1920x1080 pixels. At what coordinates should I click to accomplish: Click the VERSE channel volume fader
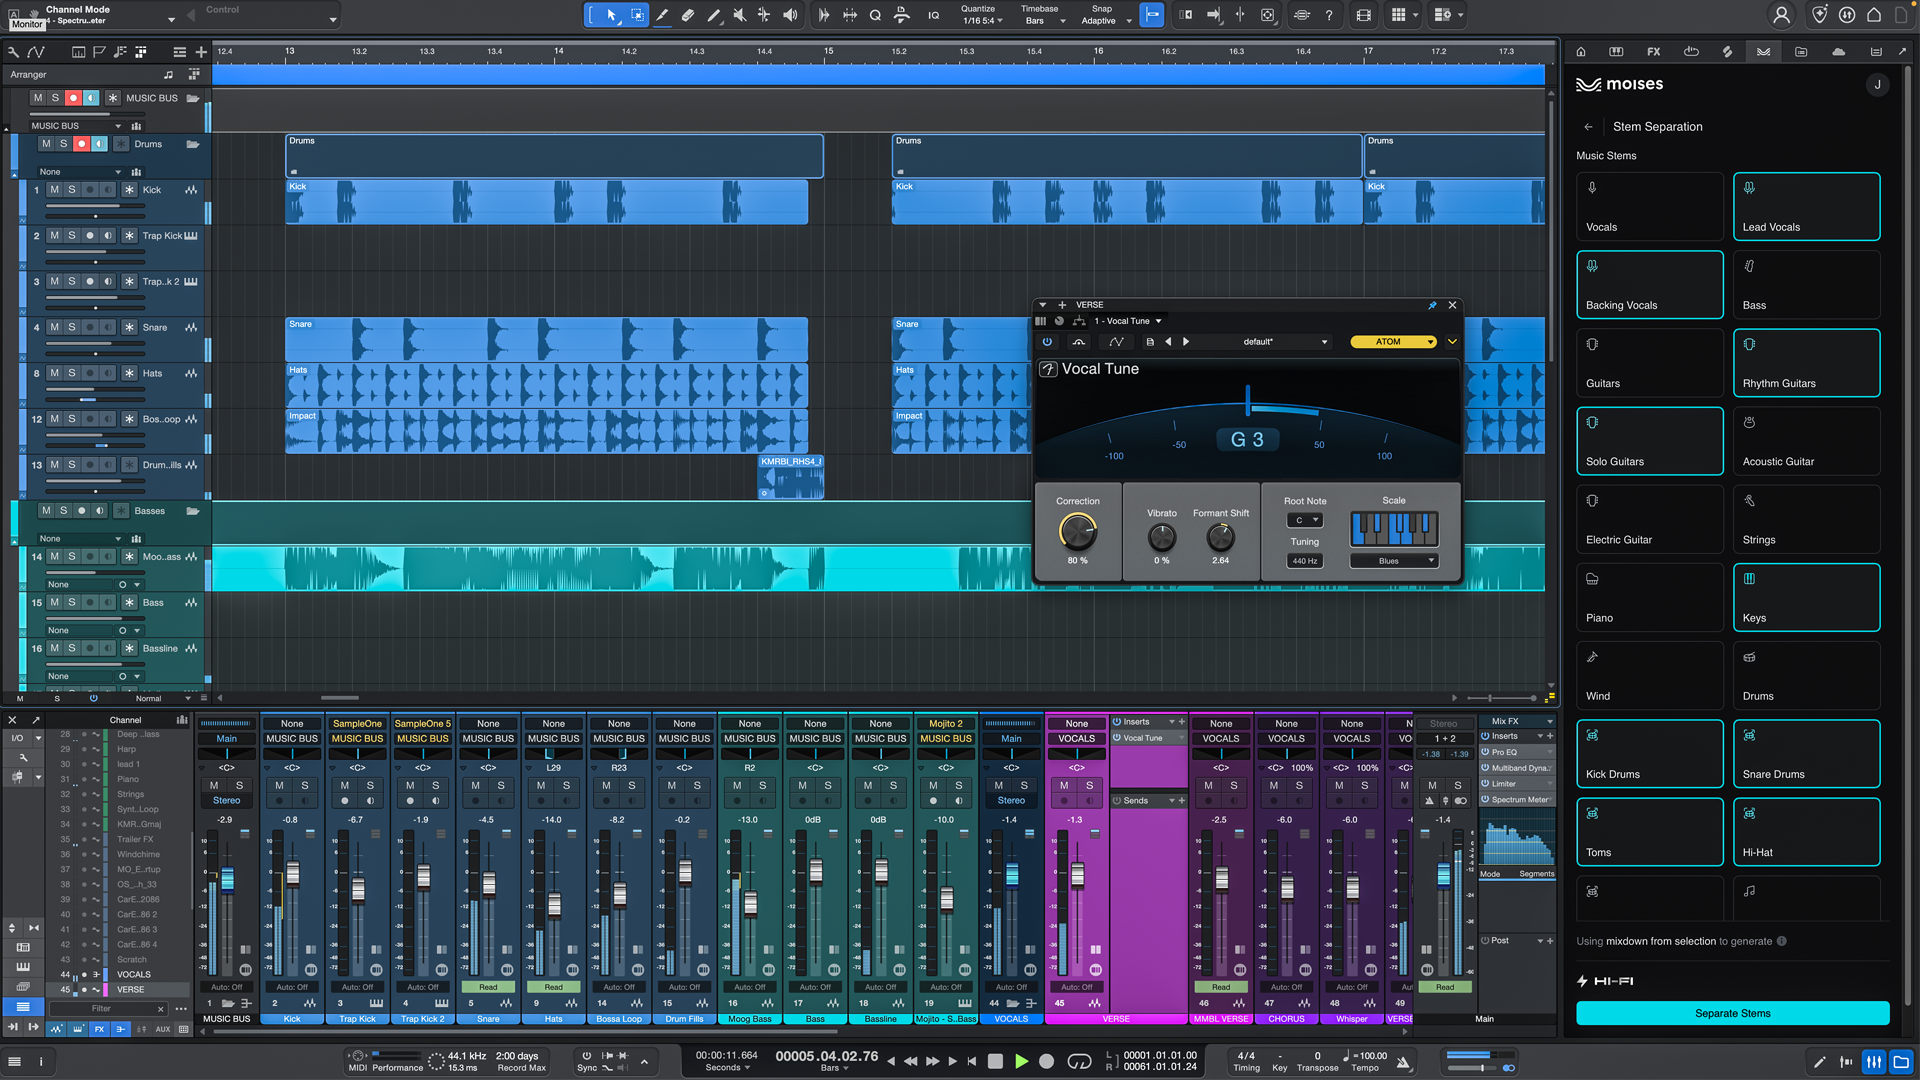tap(1077, 876)
